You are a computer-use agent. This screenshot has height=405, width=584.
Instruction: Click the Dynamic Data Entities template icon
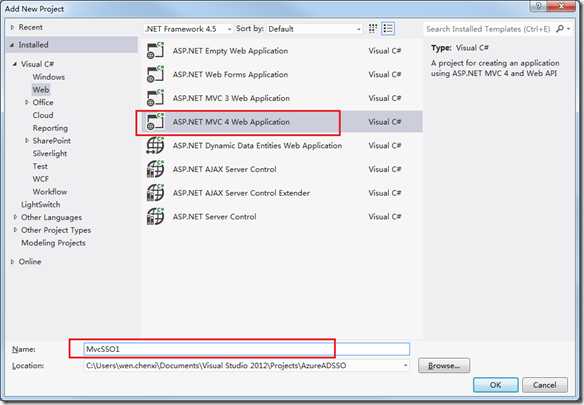pyautogui.click(x=155, y=146)
